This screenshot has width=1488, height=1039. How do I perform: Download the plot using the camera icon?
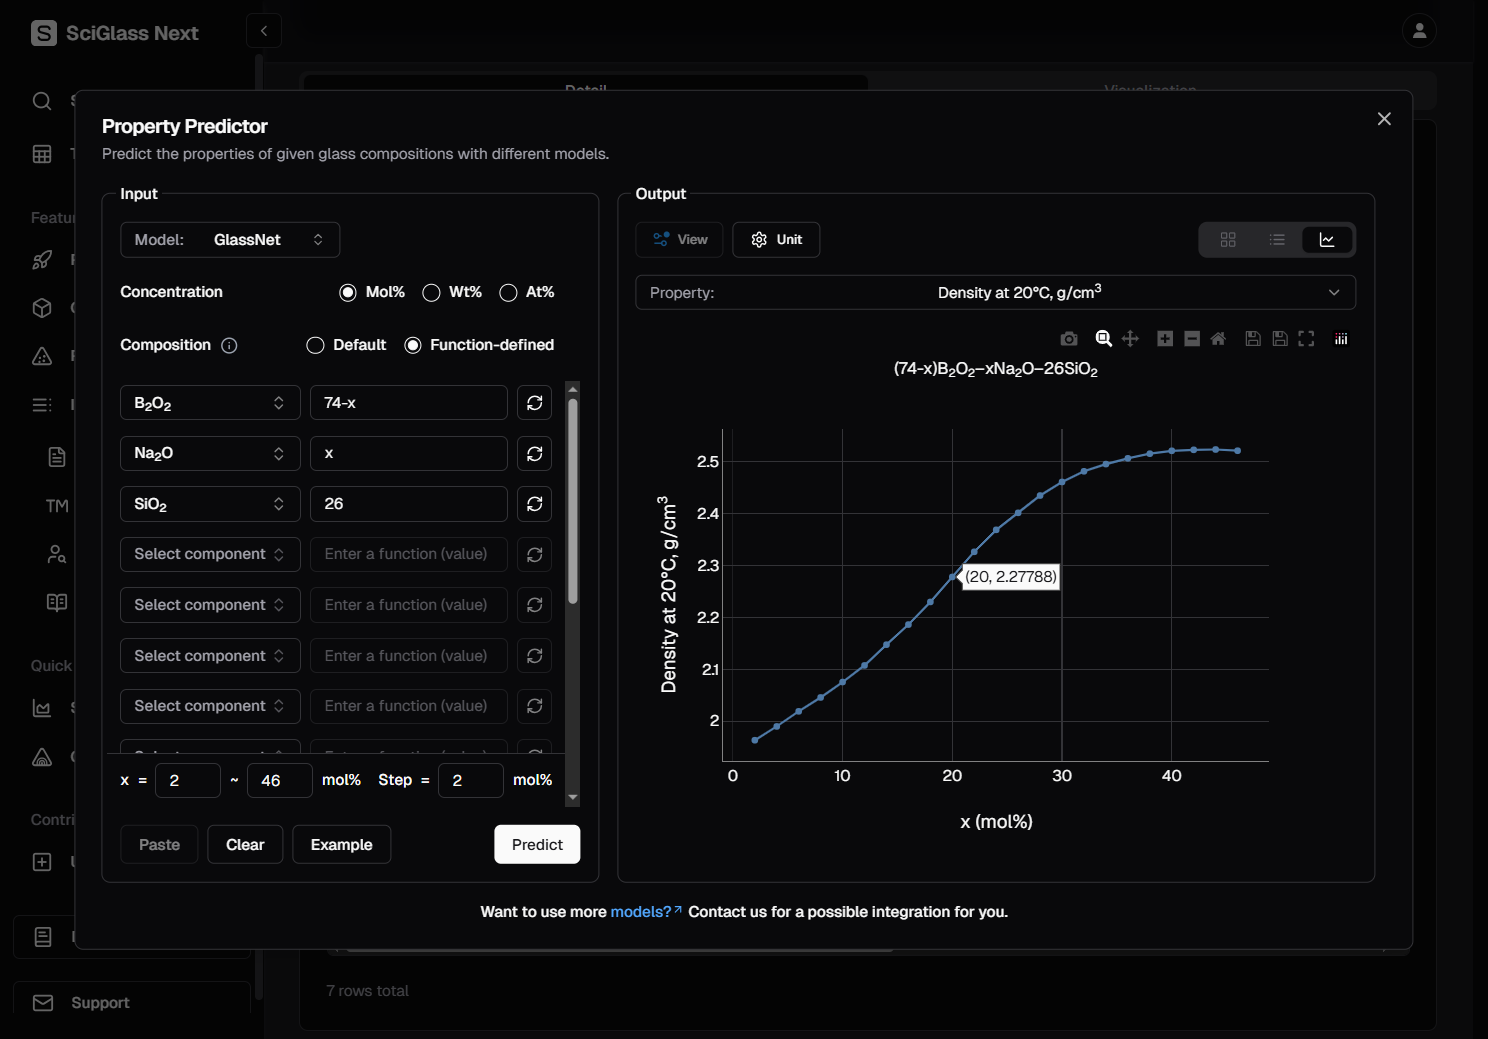click(x=1069, y=339)
